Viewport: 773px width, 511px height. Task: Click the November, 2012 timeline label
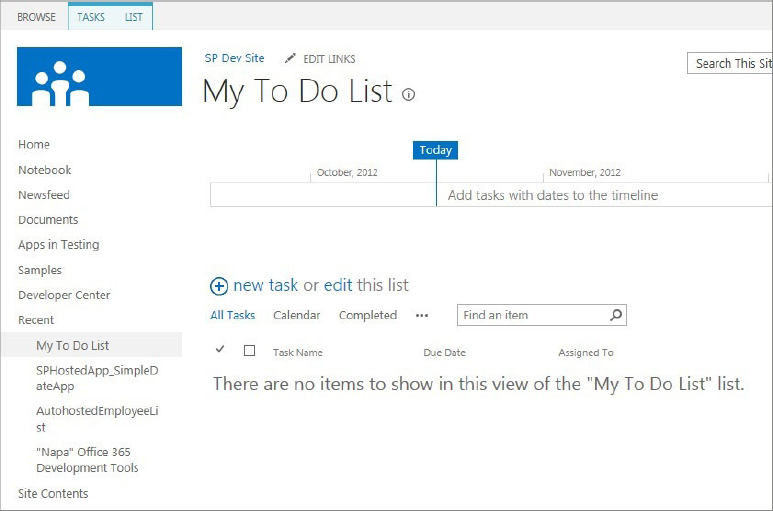click(585, 172)
